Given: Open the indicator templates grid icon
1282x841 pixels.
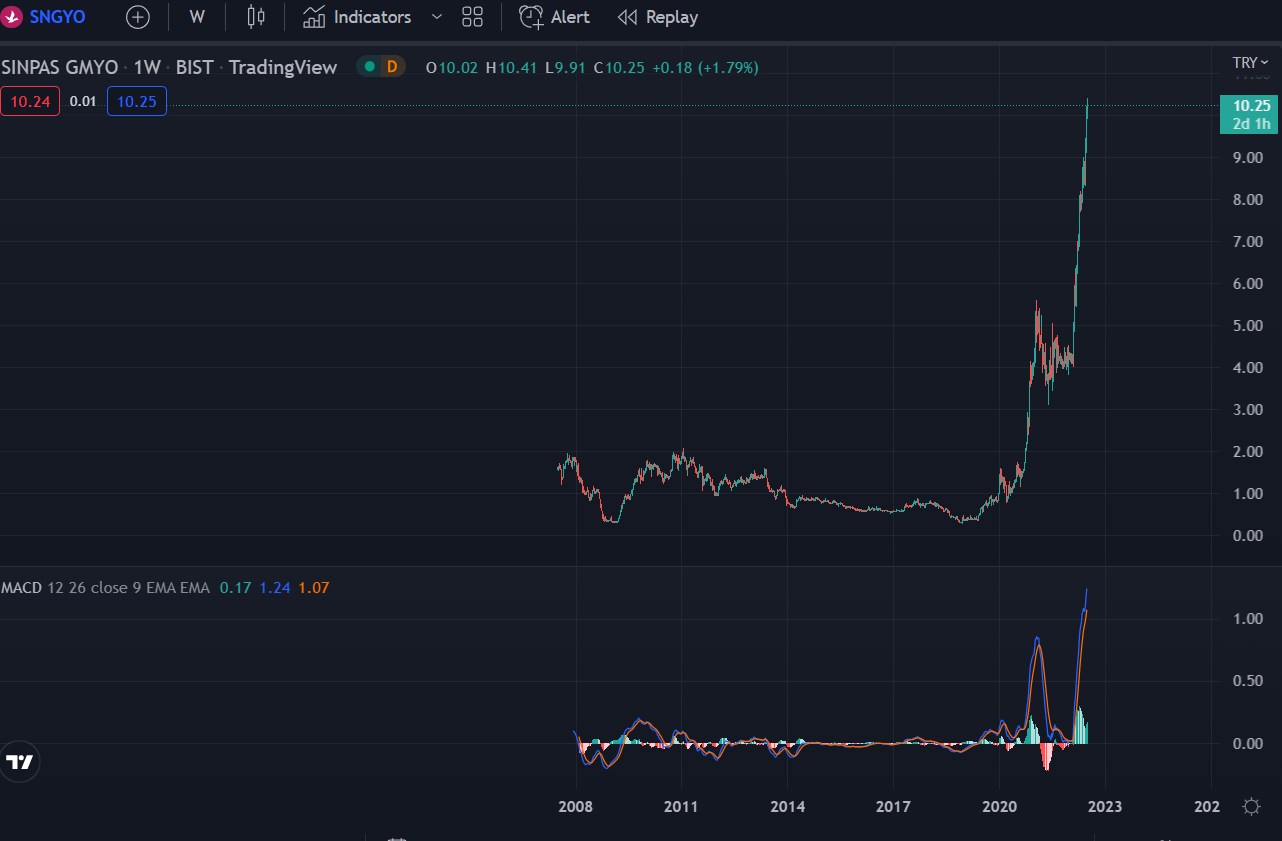Looking at the screenshot, I should point(473,17).
